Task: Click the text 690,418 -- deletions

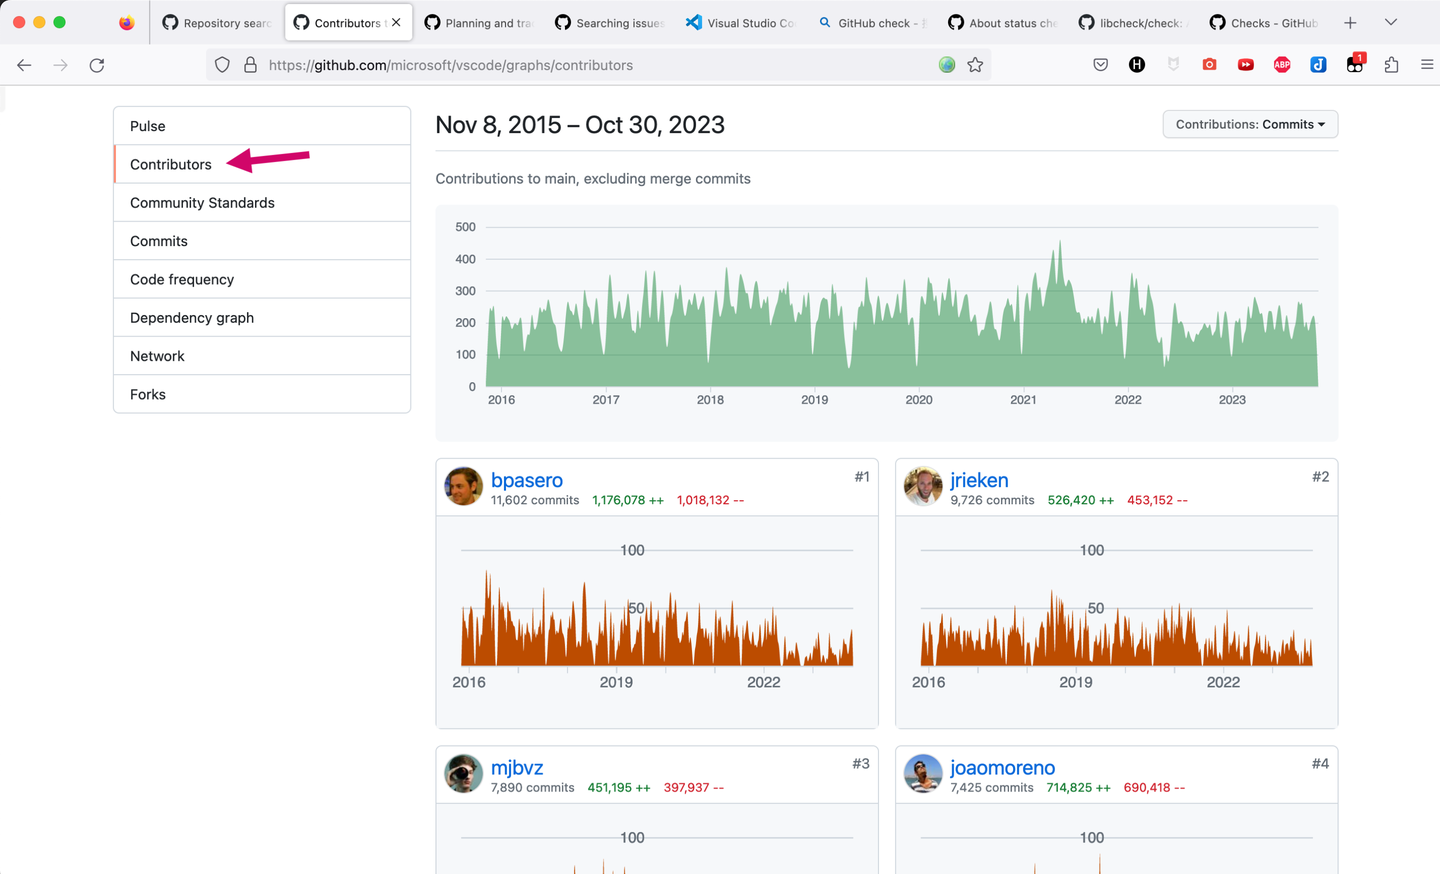Action: tap(1154, 788)
